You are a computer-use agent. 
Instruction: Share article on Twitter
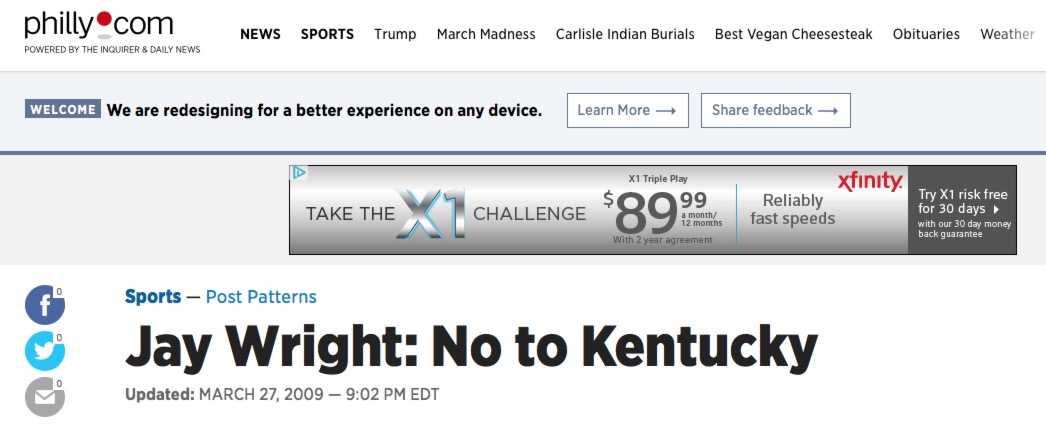(x=45, y=351)
